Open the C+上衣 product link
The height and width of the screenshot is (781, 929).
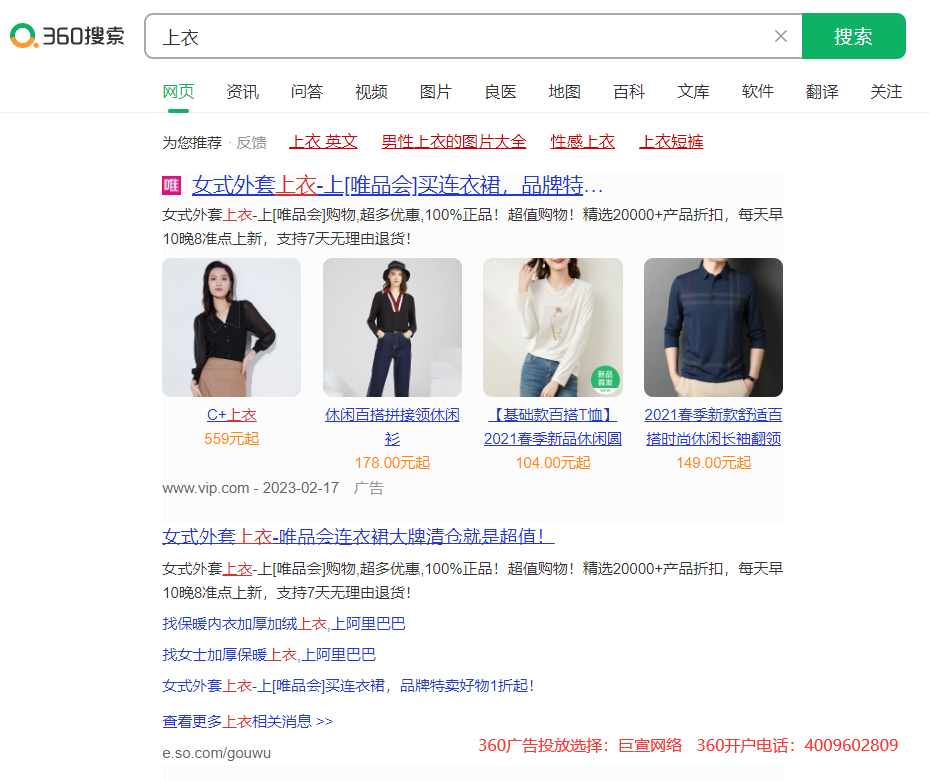(x=231, y=414)
